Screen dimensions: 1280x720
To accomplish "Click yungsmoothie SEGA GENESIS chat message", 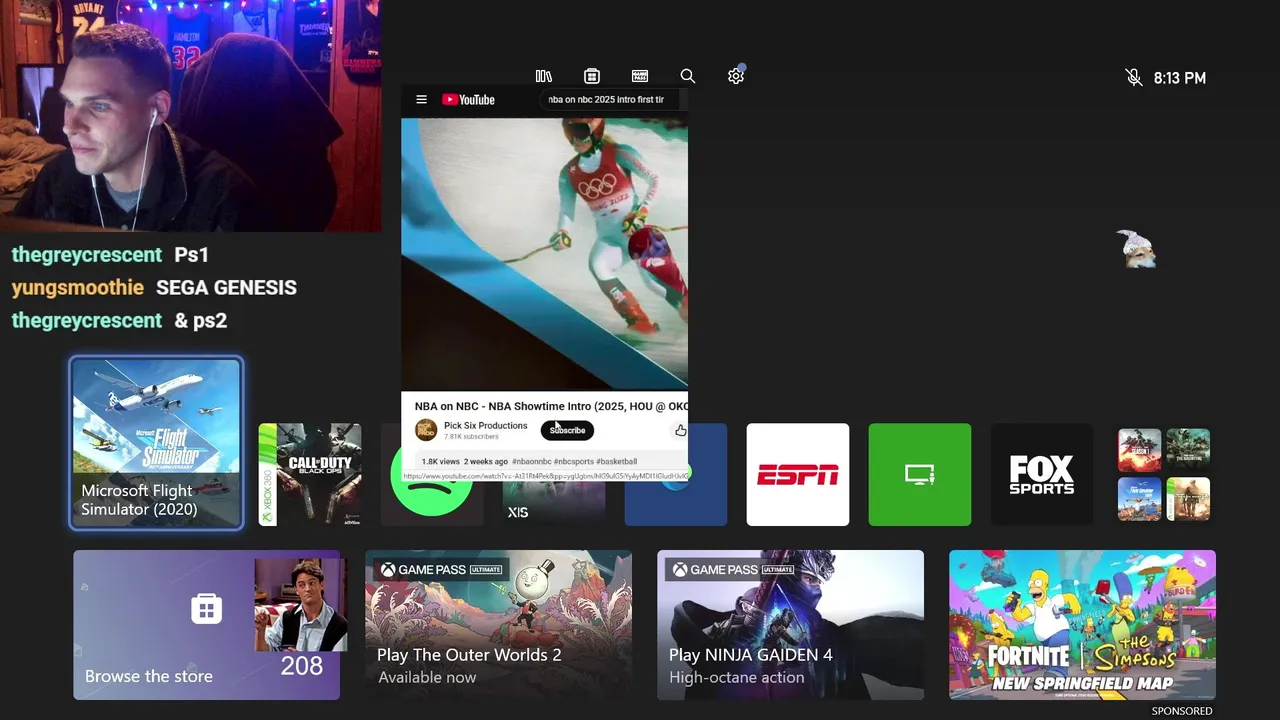I will [x=154, y=288].
